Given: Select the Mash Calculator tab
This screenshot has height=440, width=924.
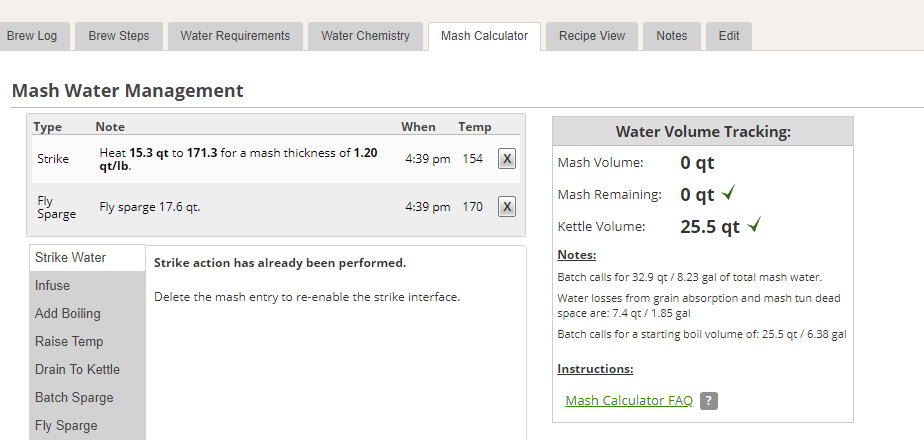Looking at the screenshot, I should 484,36.
